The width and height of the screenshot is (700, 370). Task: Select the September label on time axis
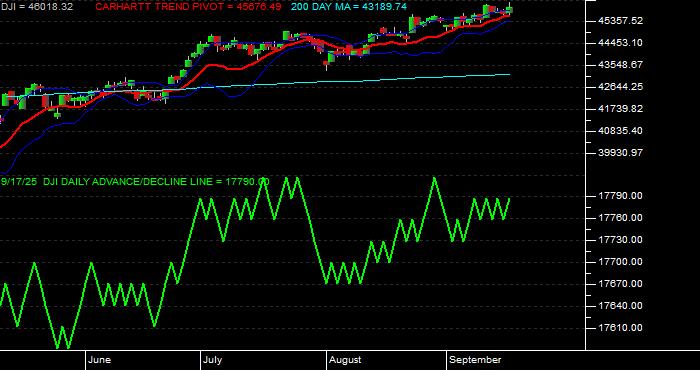[x=475, y=360]
